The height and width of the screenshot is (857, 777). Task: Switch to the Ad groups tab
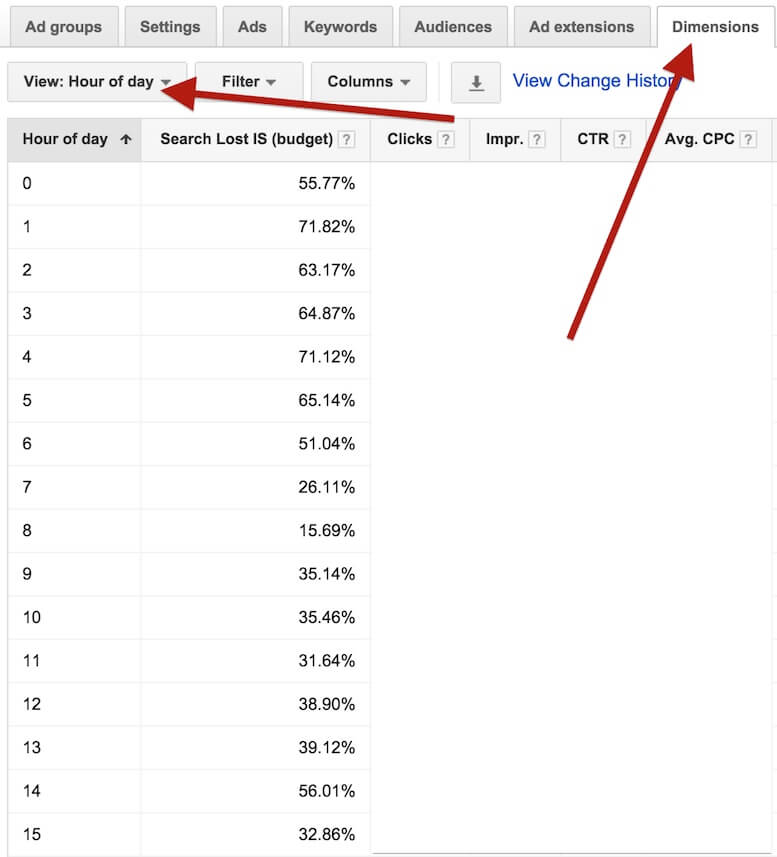click(x=64, y=27)
